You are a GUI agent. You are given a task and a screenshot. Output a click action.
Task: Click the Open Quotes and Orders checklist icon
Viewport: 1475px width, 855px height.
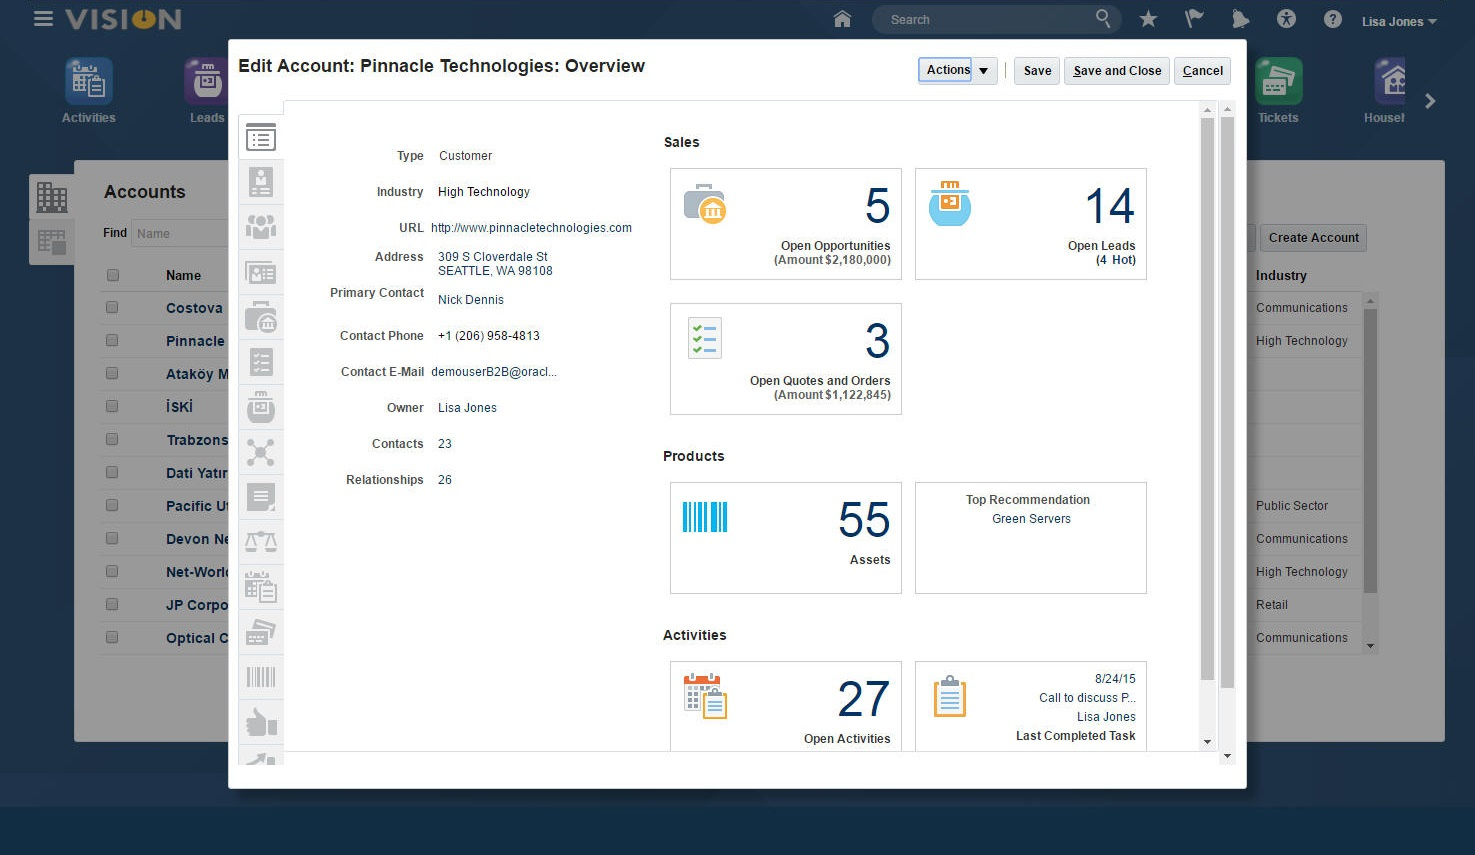705,338
